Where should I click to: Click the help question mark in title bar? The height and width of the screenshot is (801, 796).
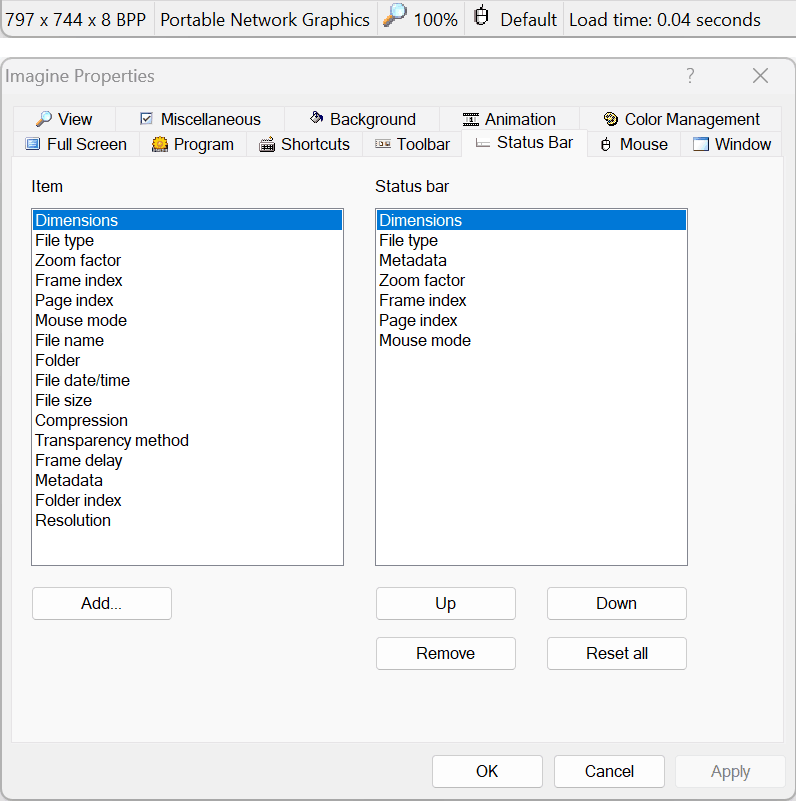tap(690, 76)
